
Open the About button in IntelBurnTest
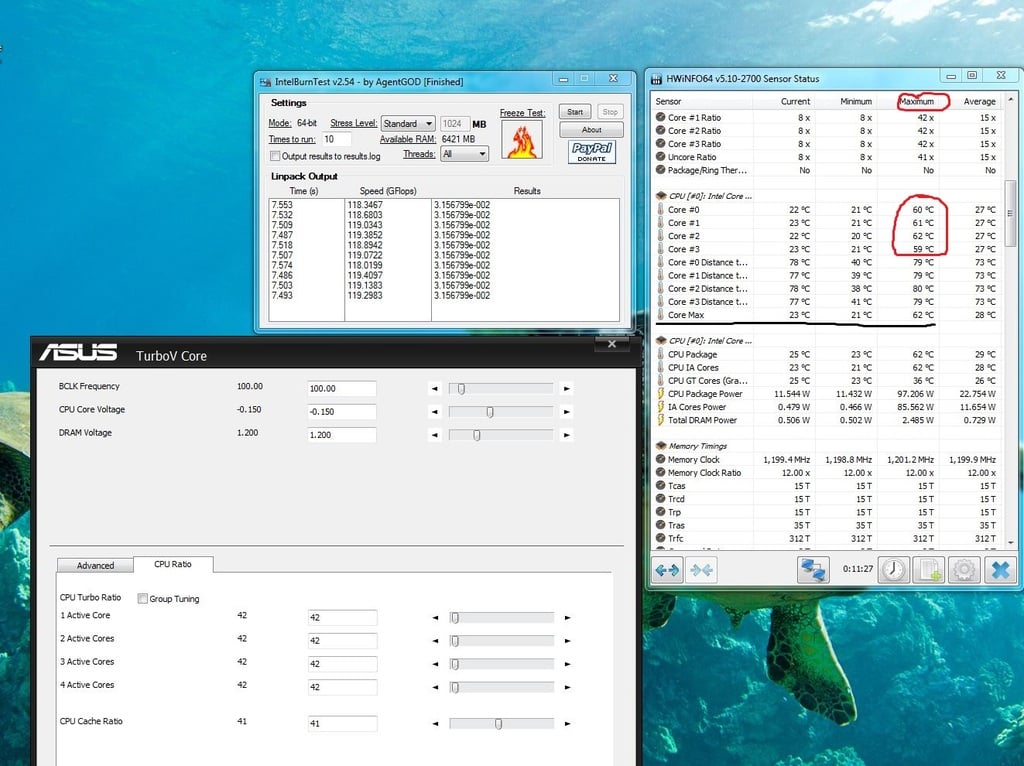tap(592, 130)
